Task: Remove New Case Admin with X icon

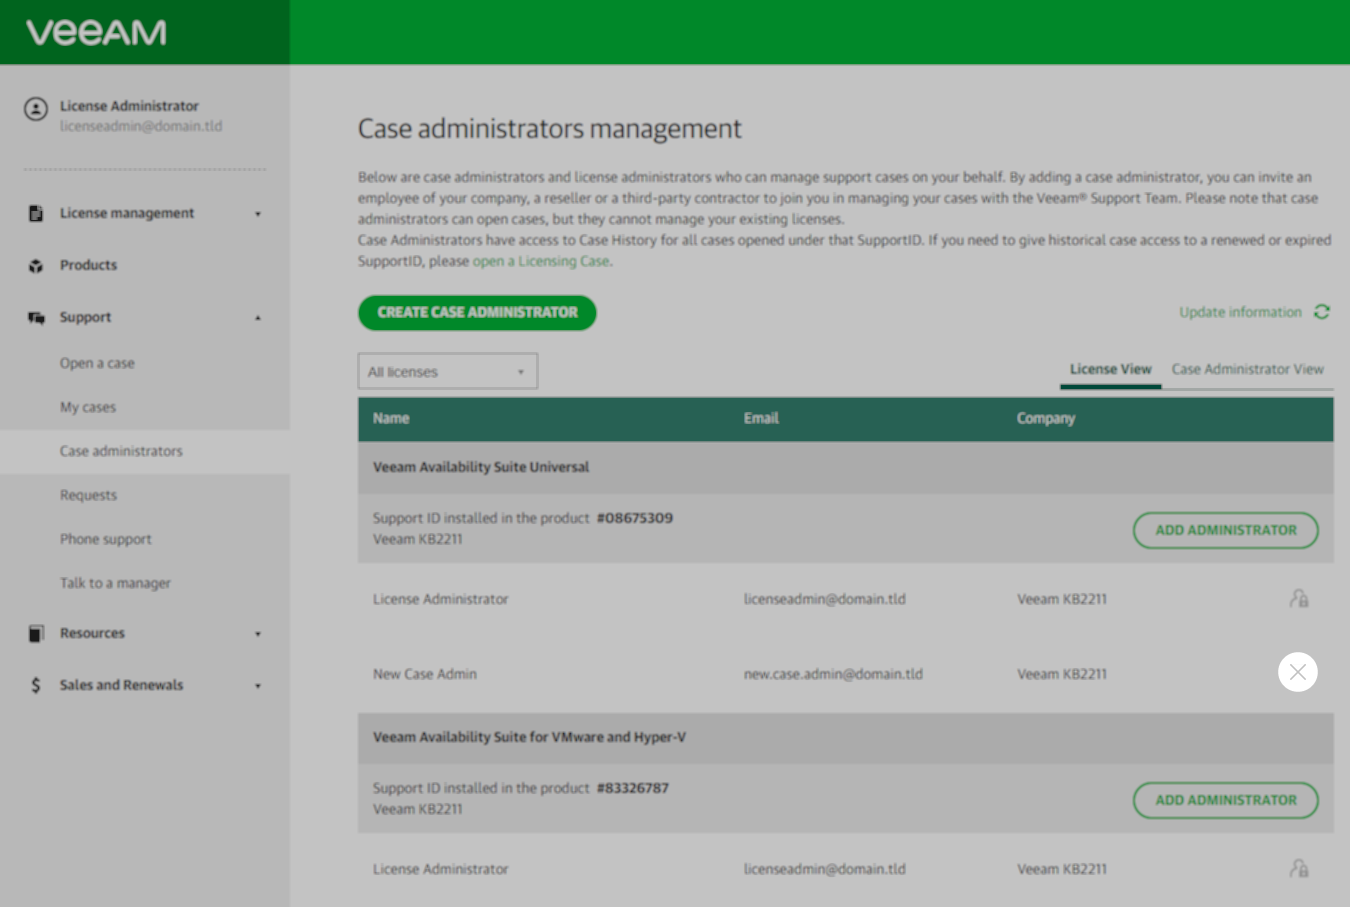Action: pos(1298,672)
